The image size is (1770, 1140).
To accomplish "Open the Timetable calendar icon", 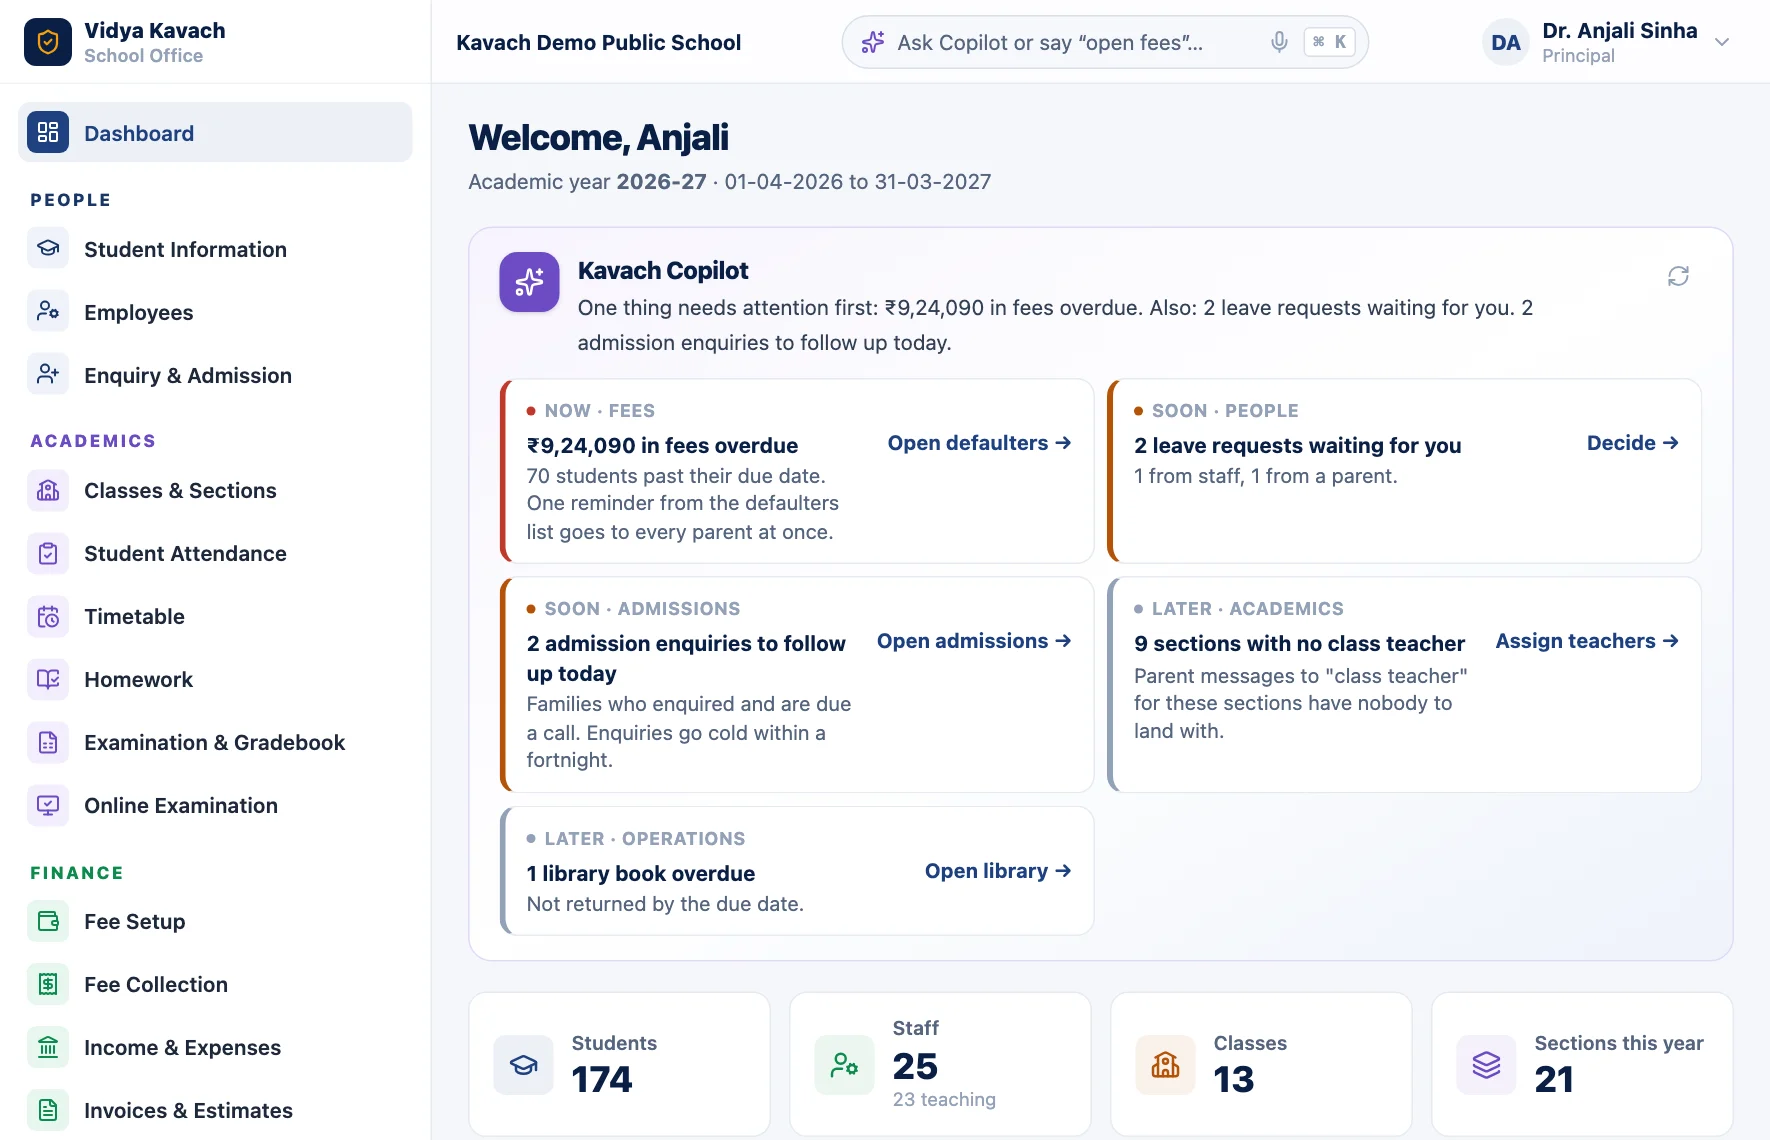I will (48, 617).
